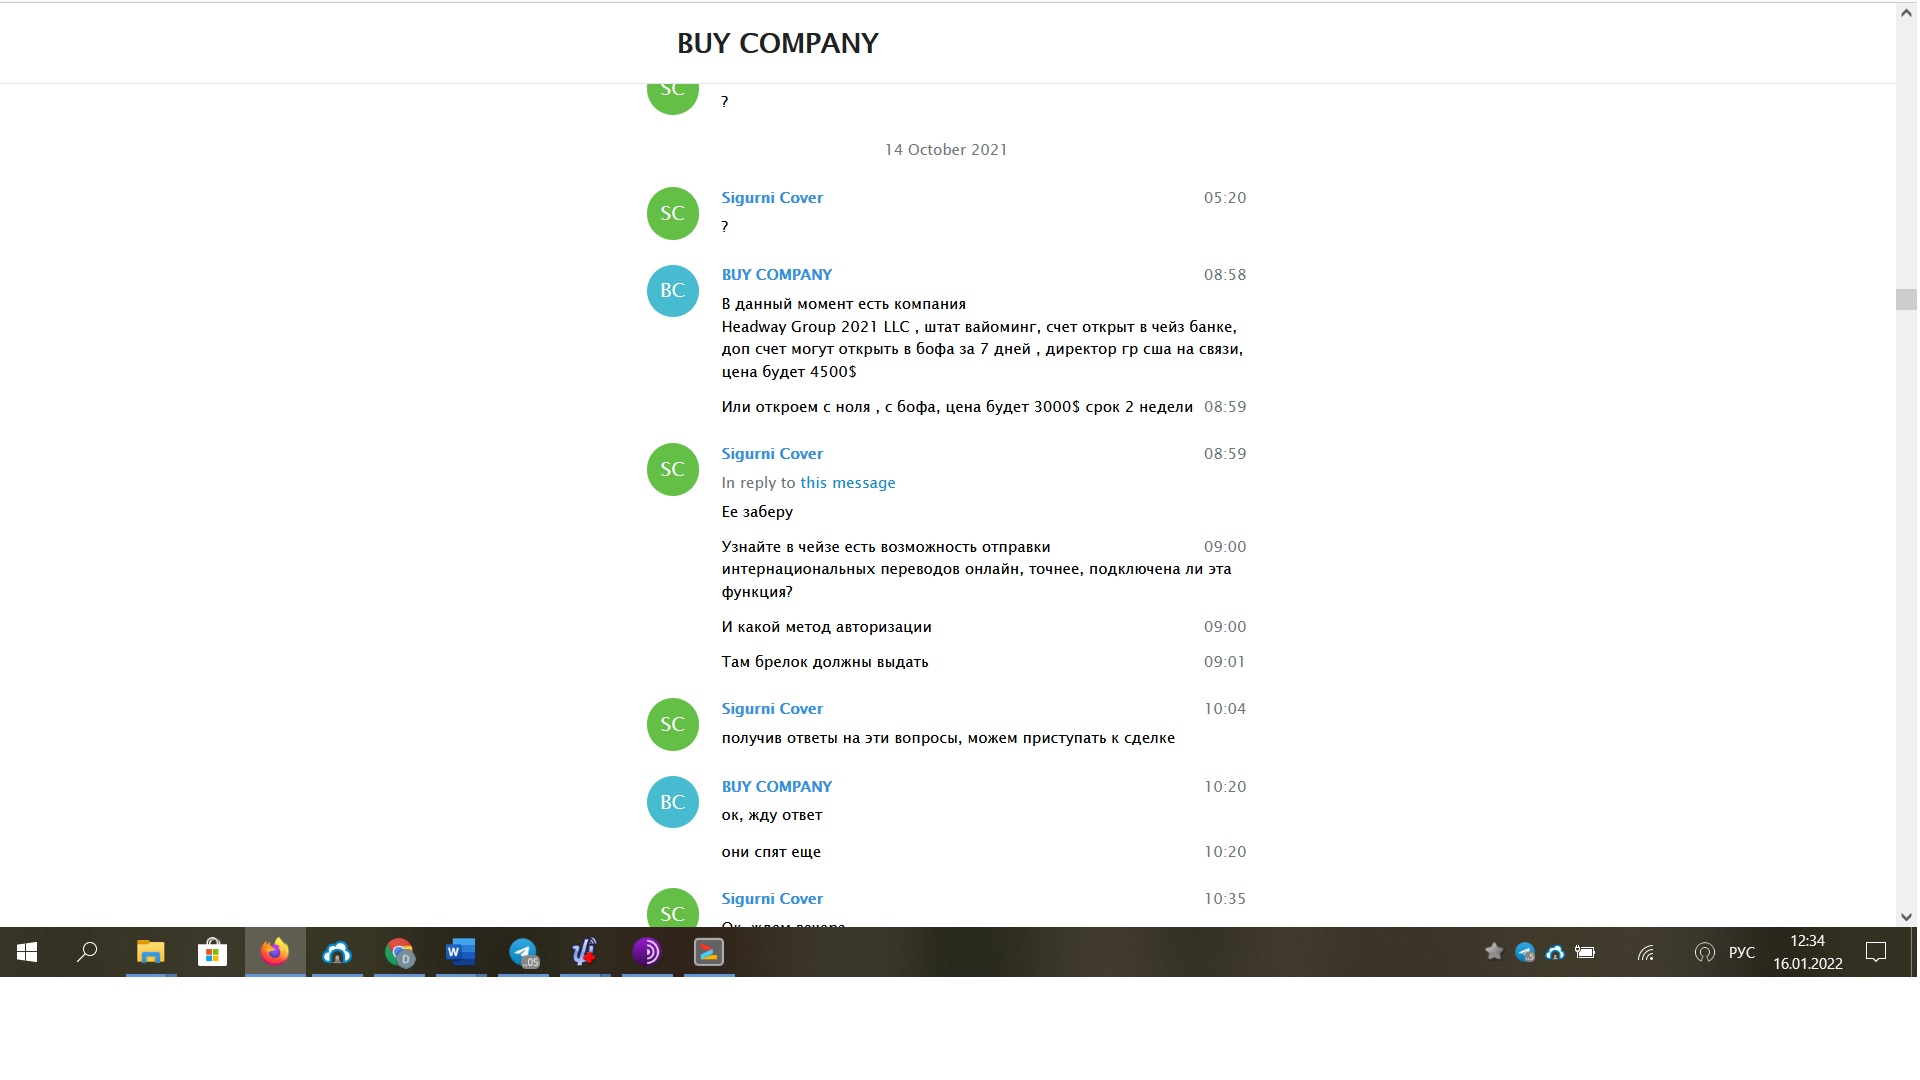
Task: Open the blue V app with red cross
Action: (585, 952)
